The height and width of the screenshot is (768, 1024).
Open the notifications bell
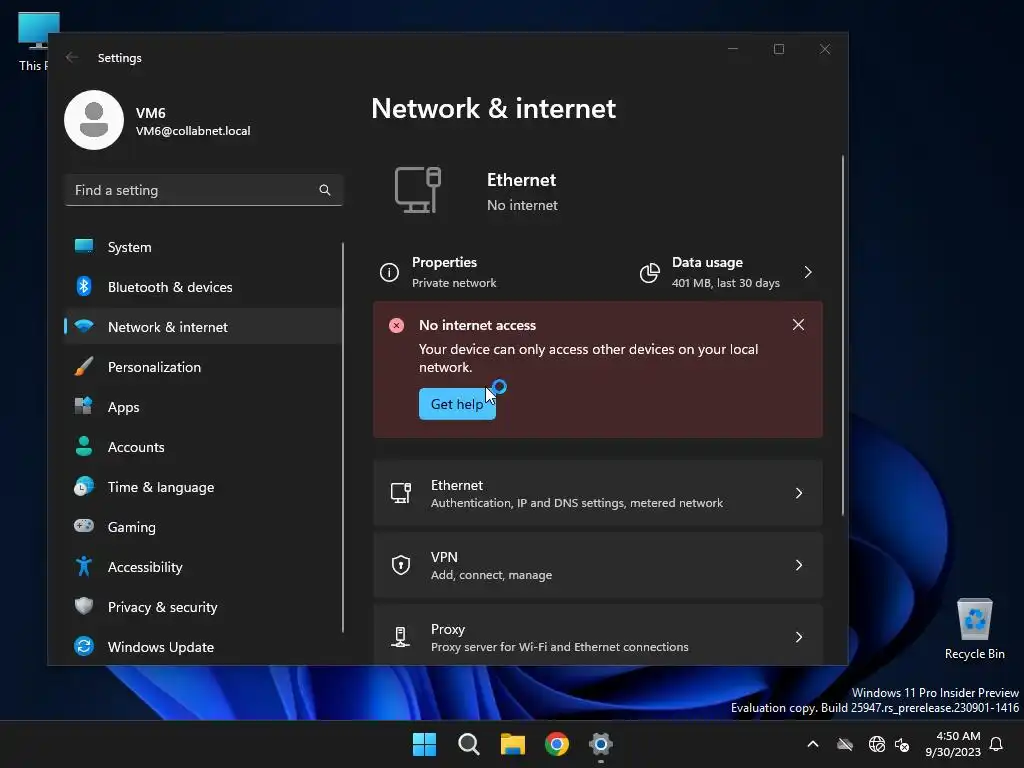996,744
